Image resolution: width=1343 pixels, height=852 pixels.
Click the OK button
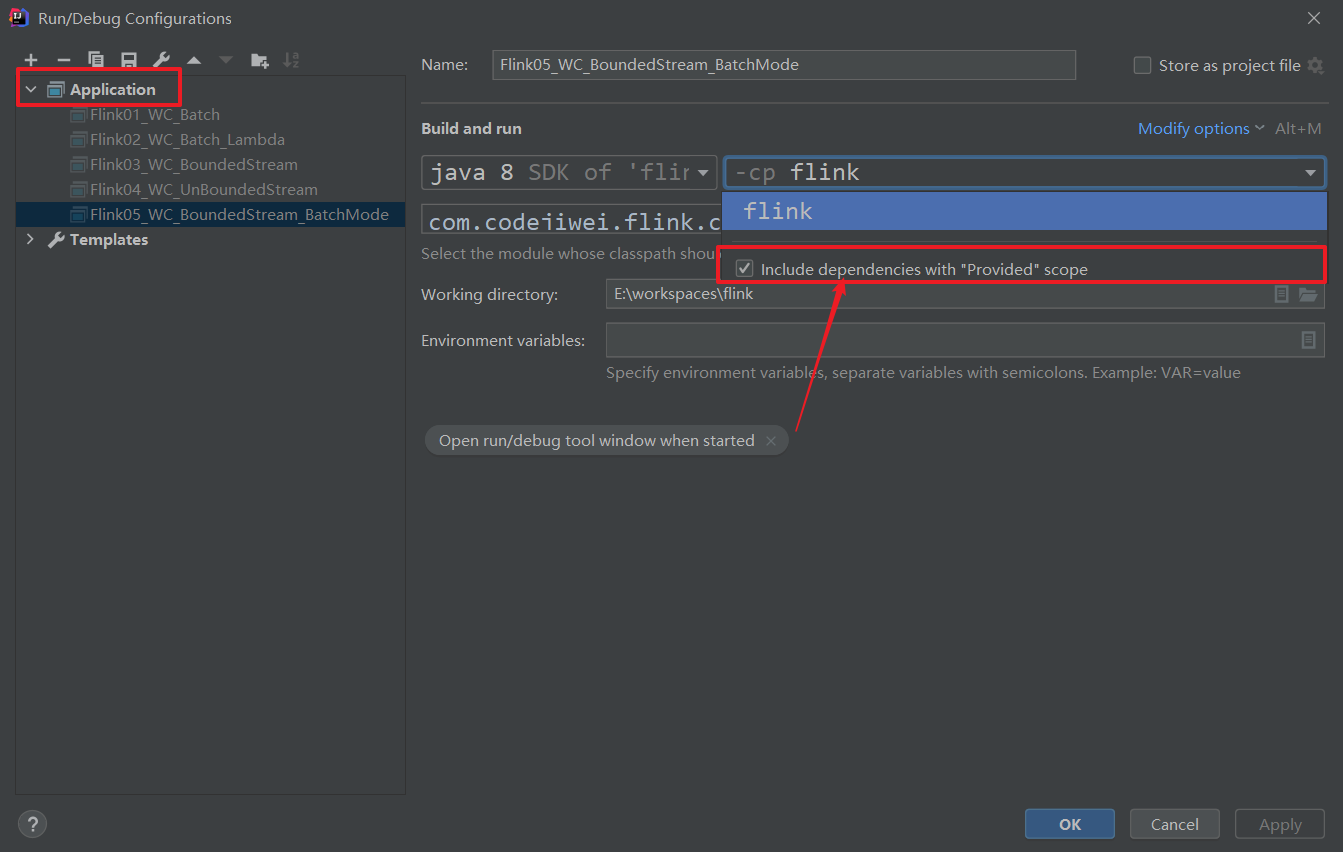pyautogui.click(x=1070, y=824)
